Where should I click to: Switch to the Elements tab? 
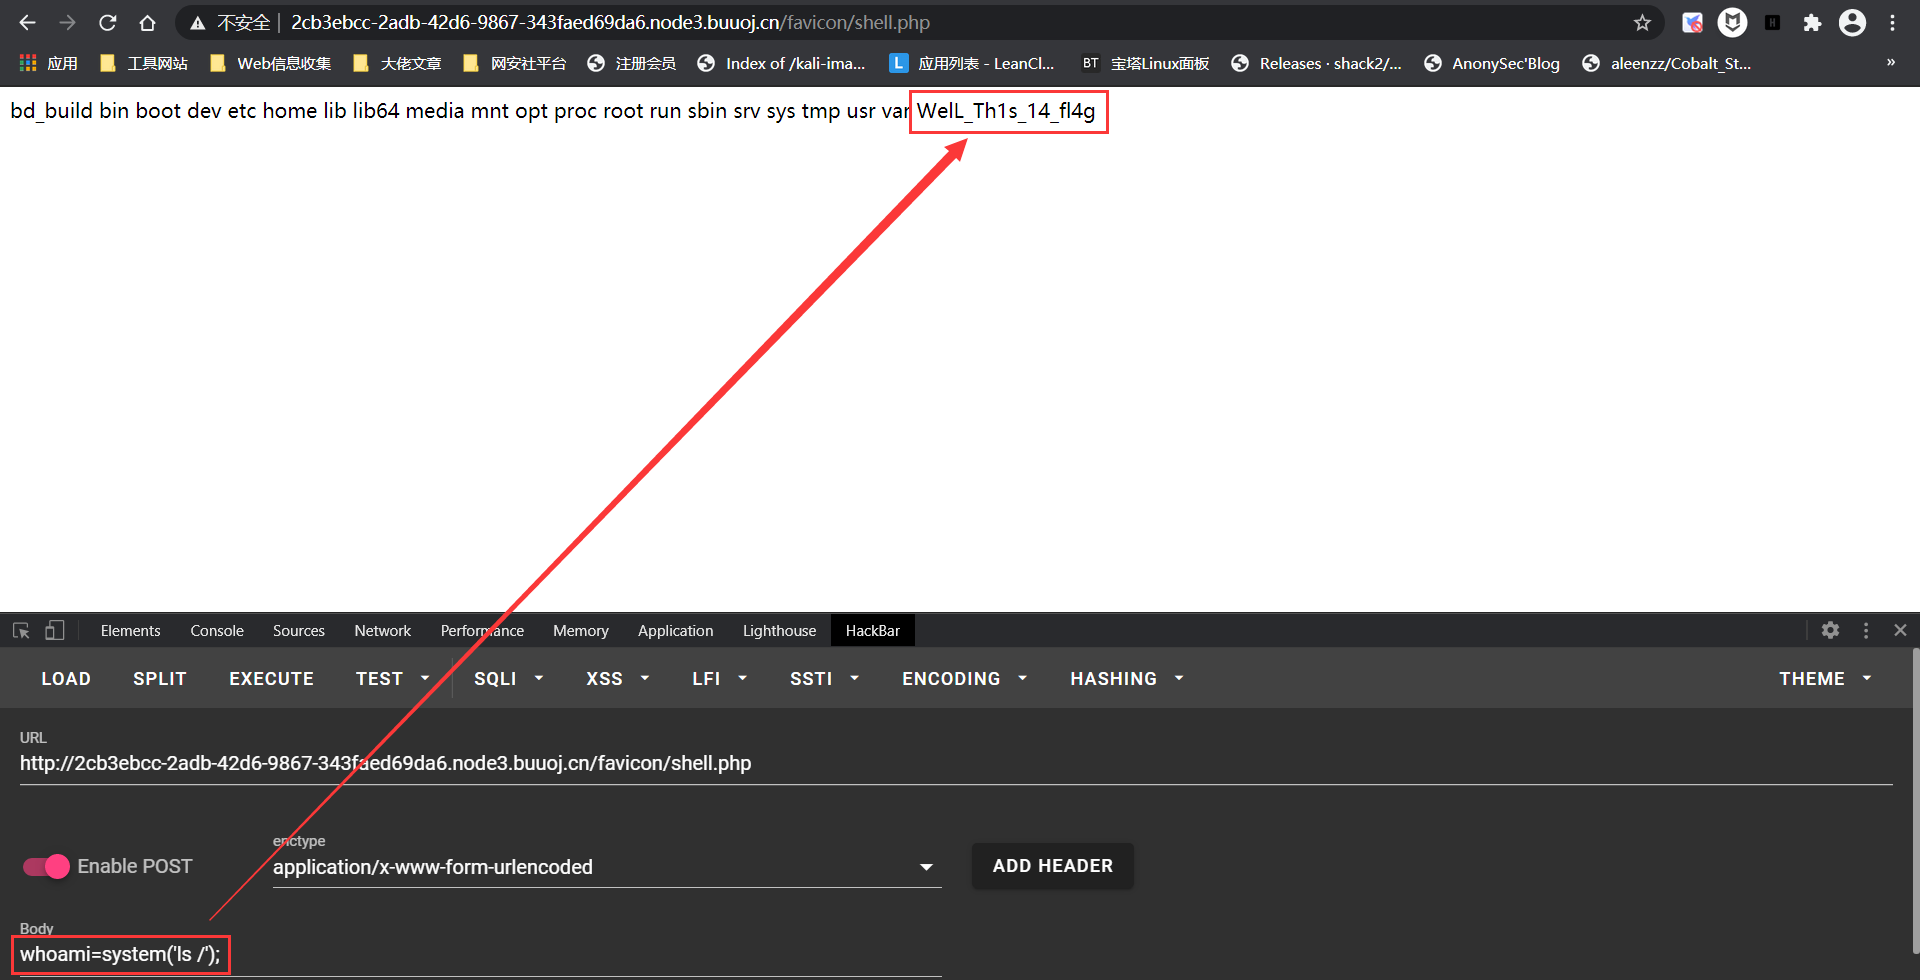click(130, 630)
